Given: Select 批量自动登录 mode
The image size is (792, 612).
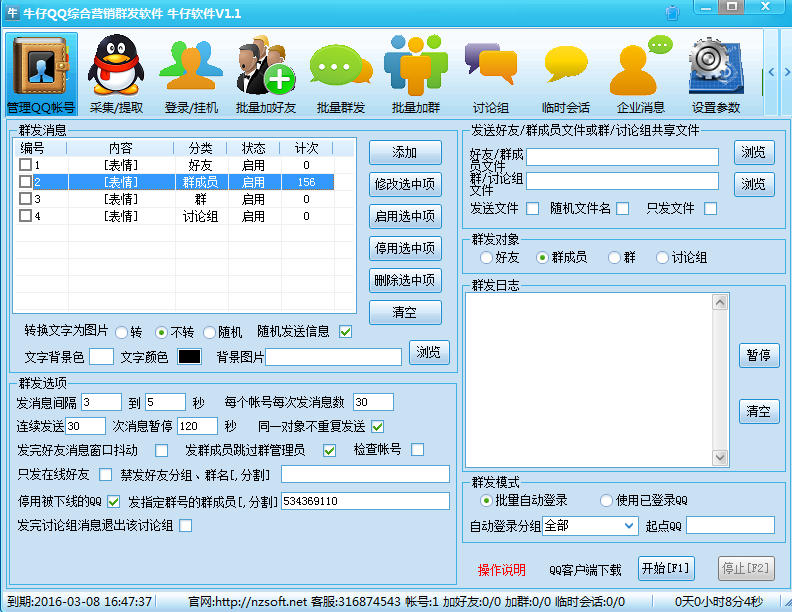Looking at the screenshot, I should (x=486, y=500).
